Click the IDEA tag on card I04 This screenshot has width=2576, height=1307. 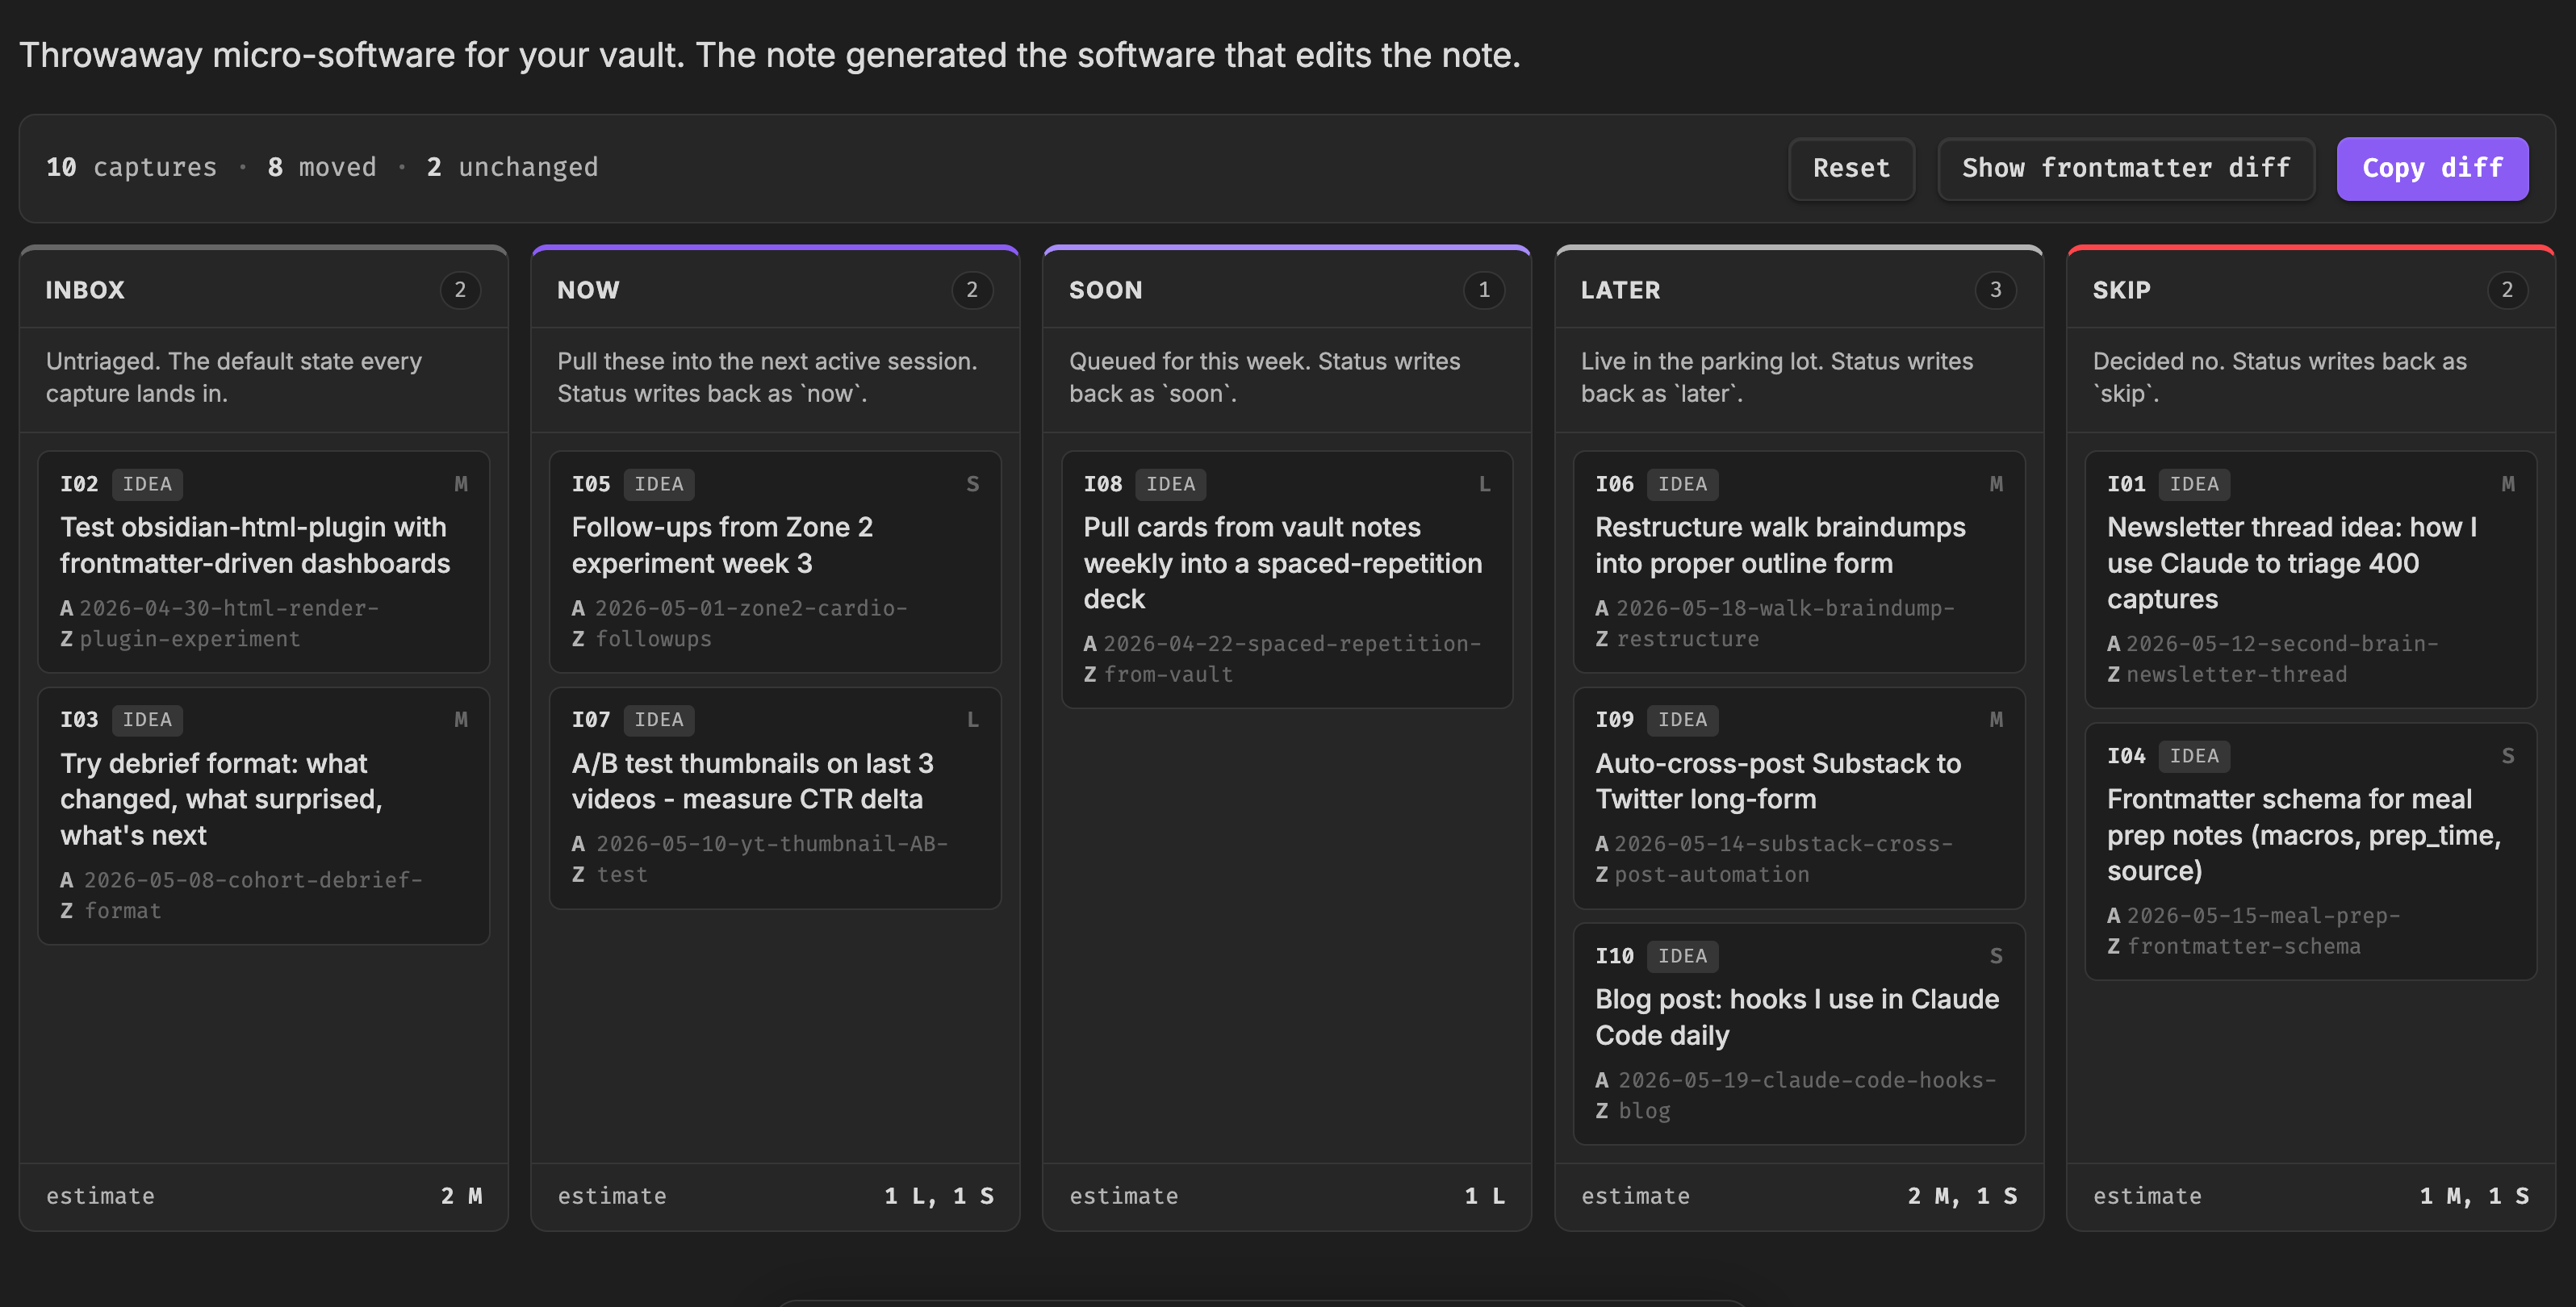click(2194, 756)
